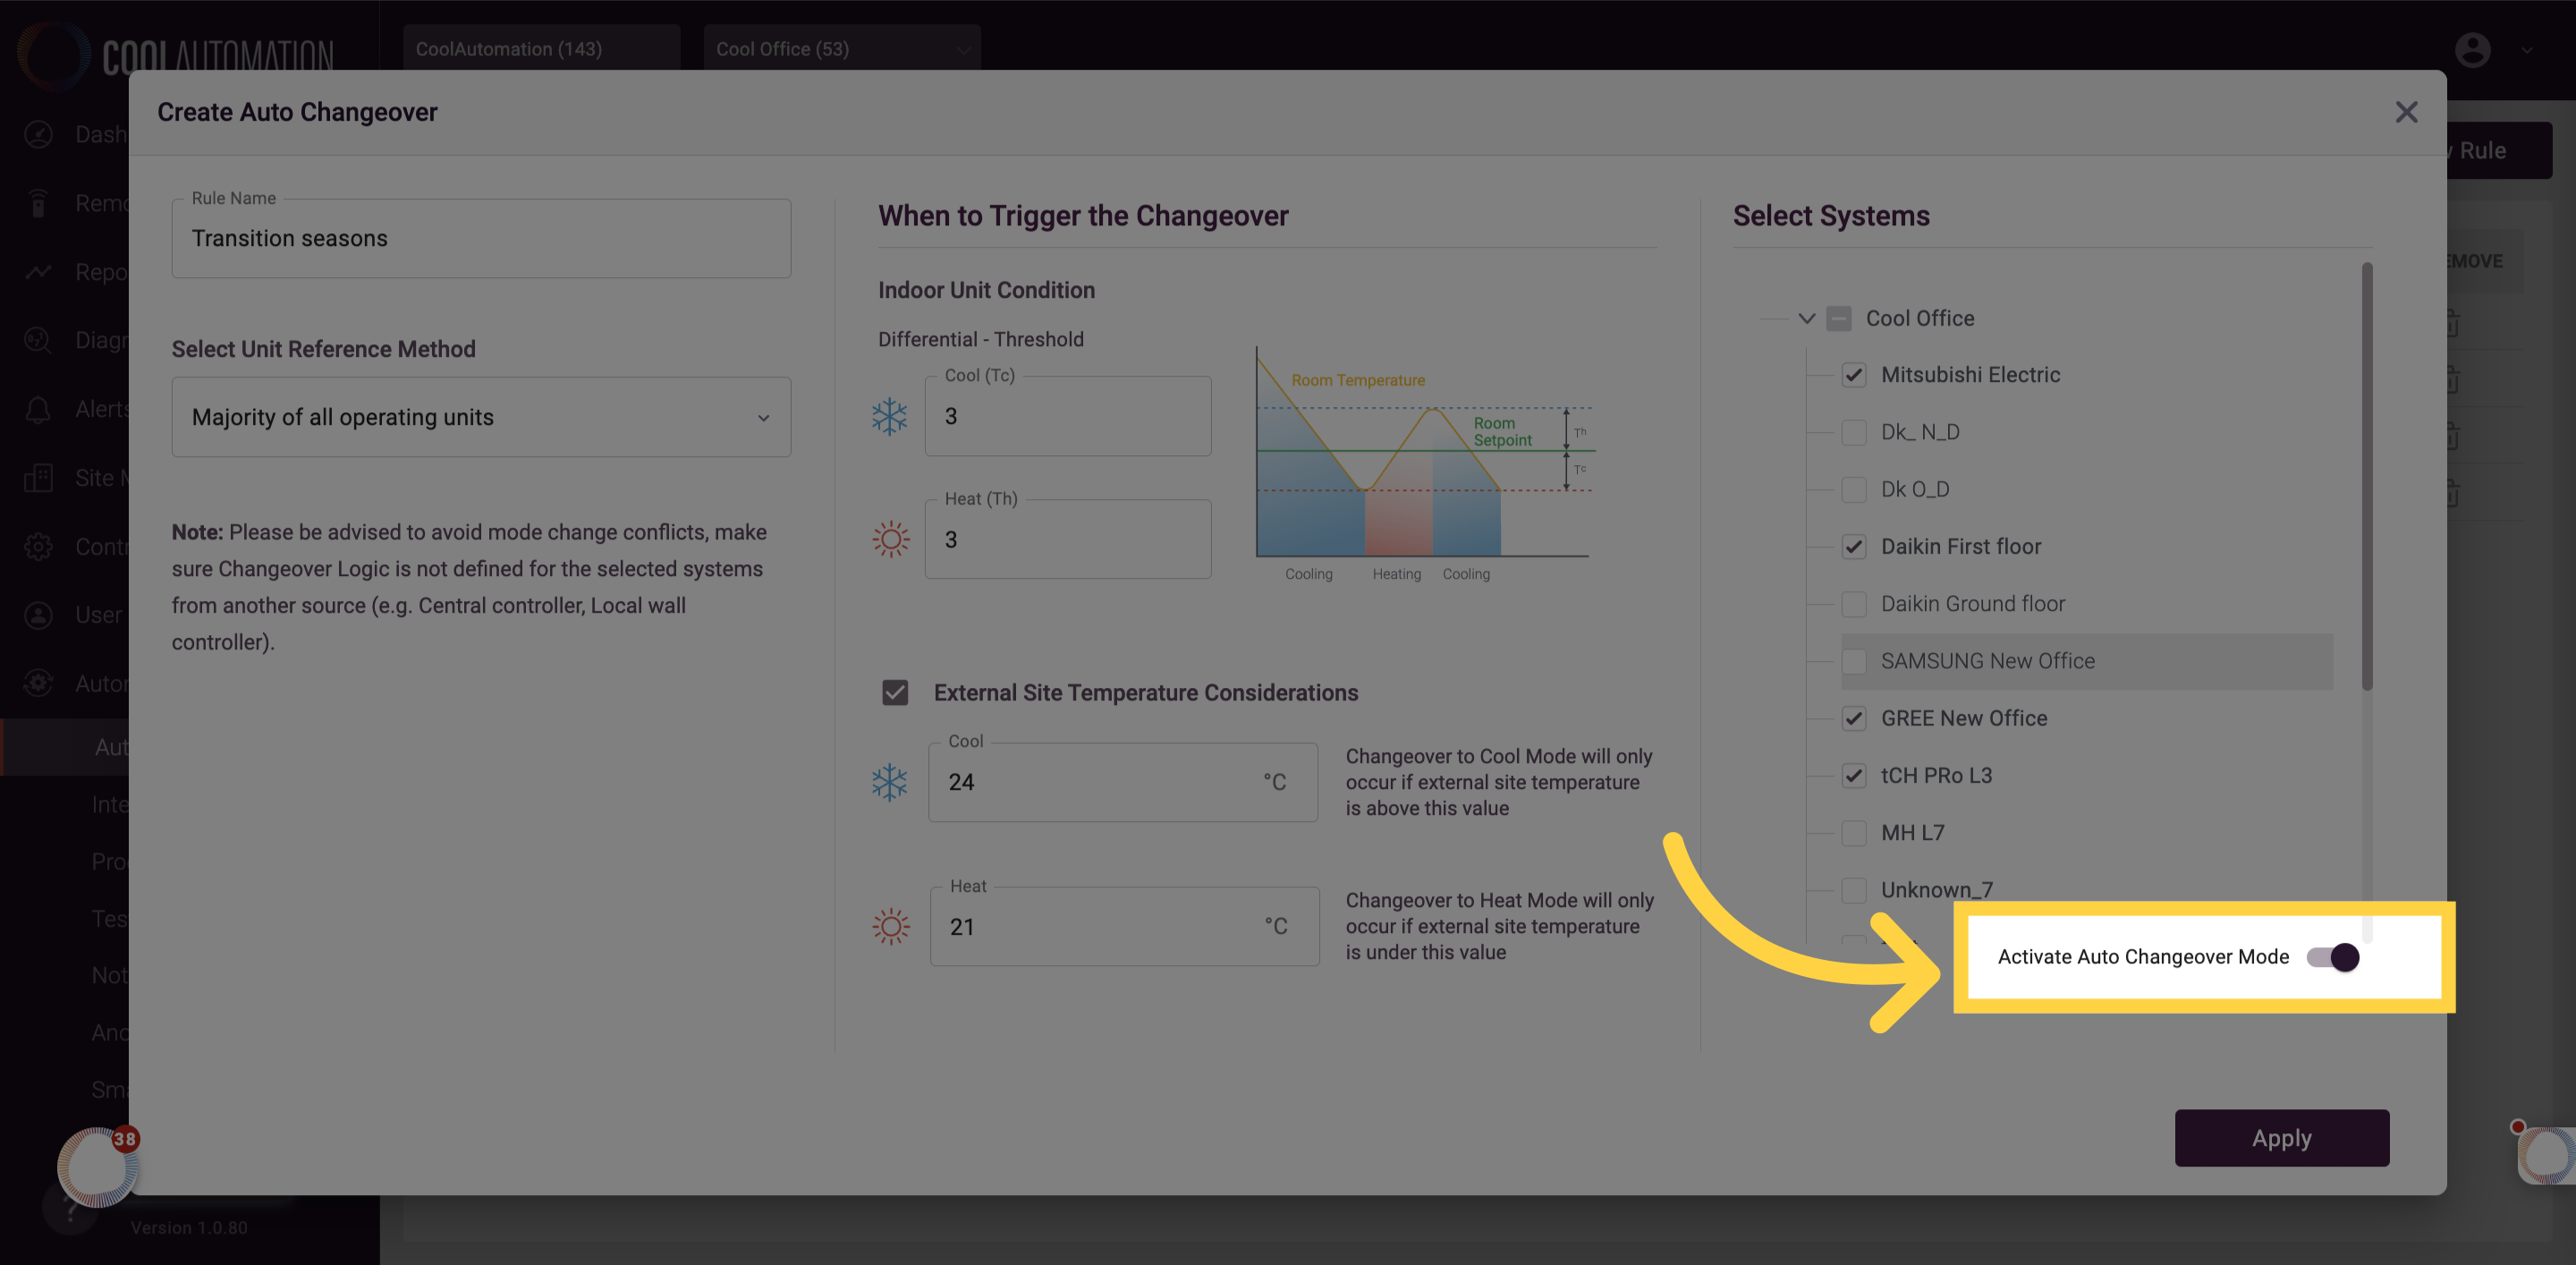Uncheck Daikin First floor system
The image size is (2576, 1265).
tap(1854, 546)
